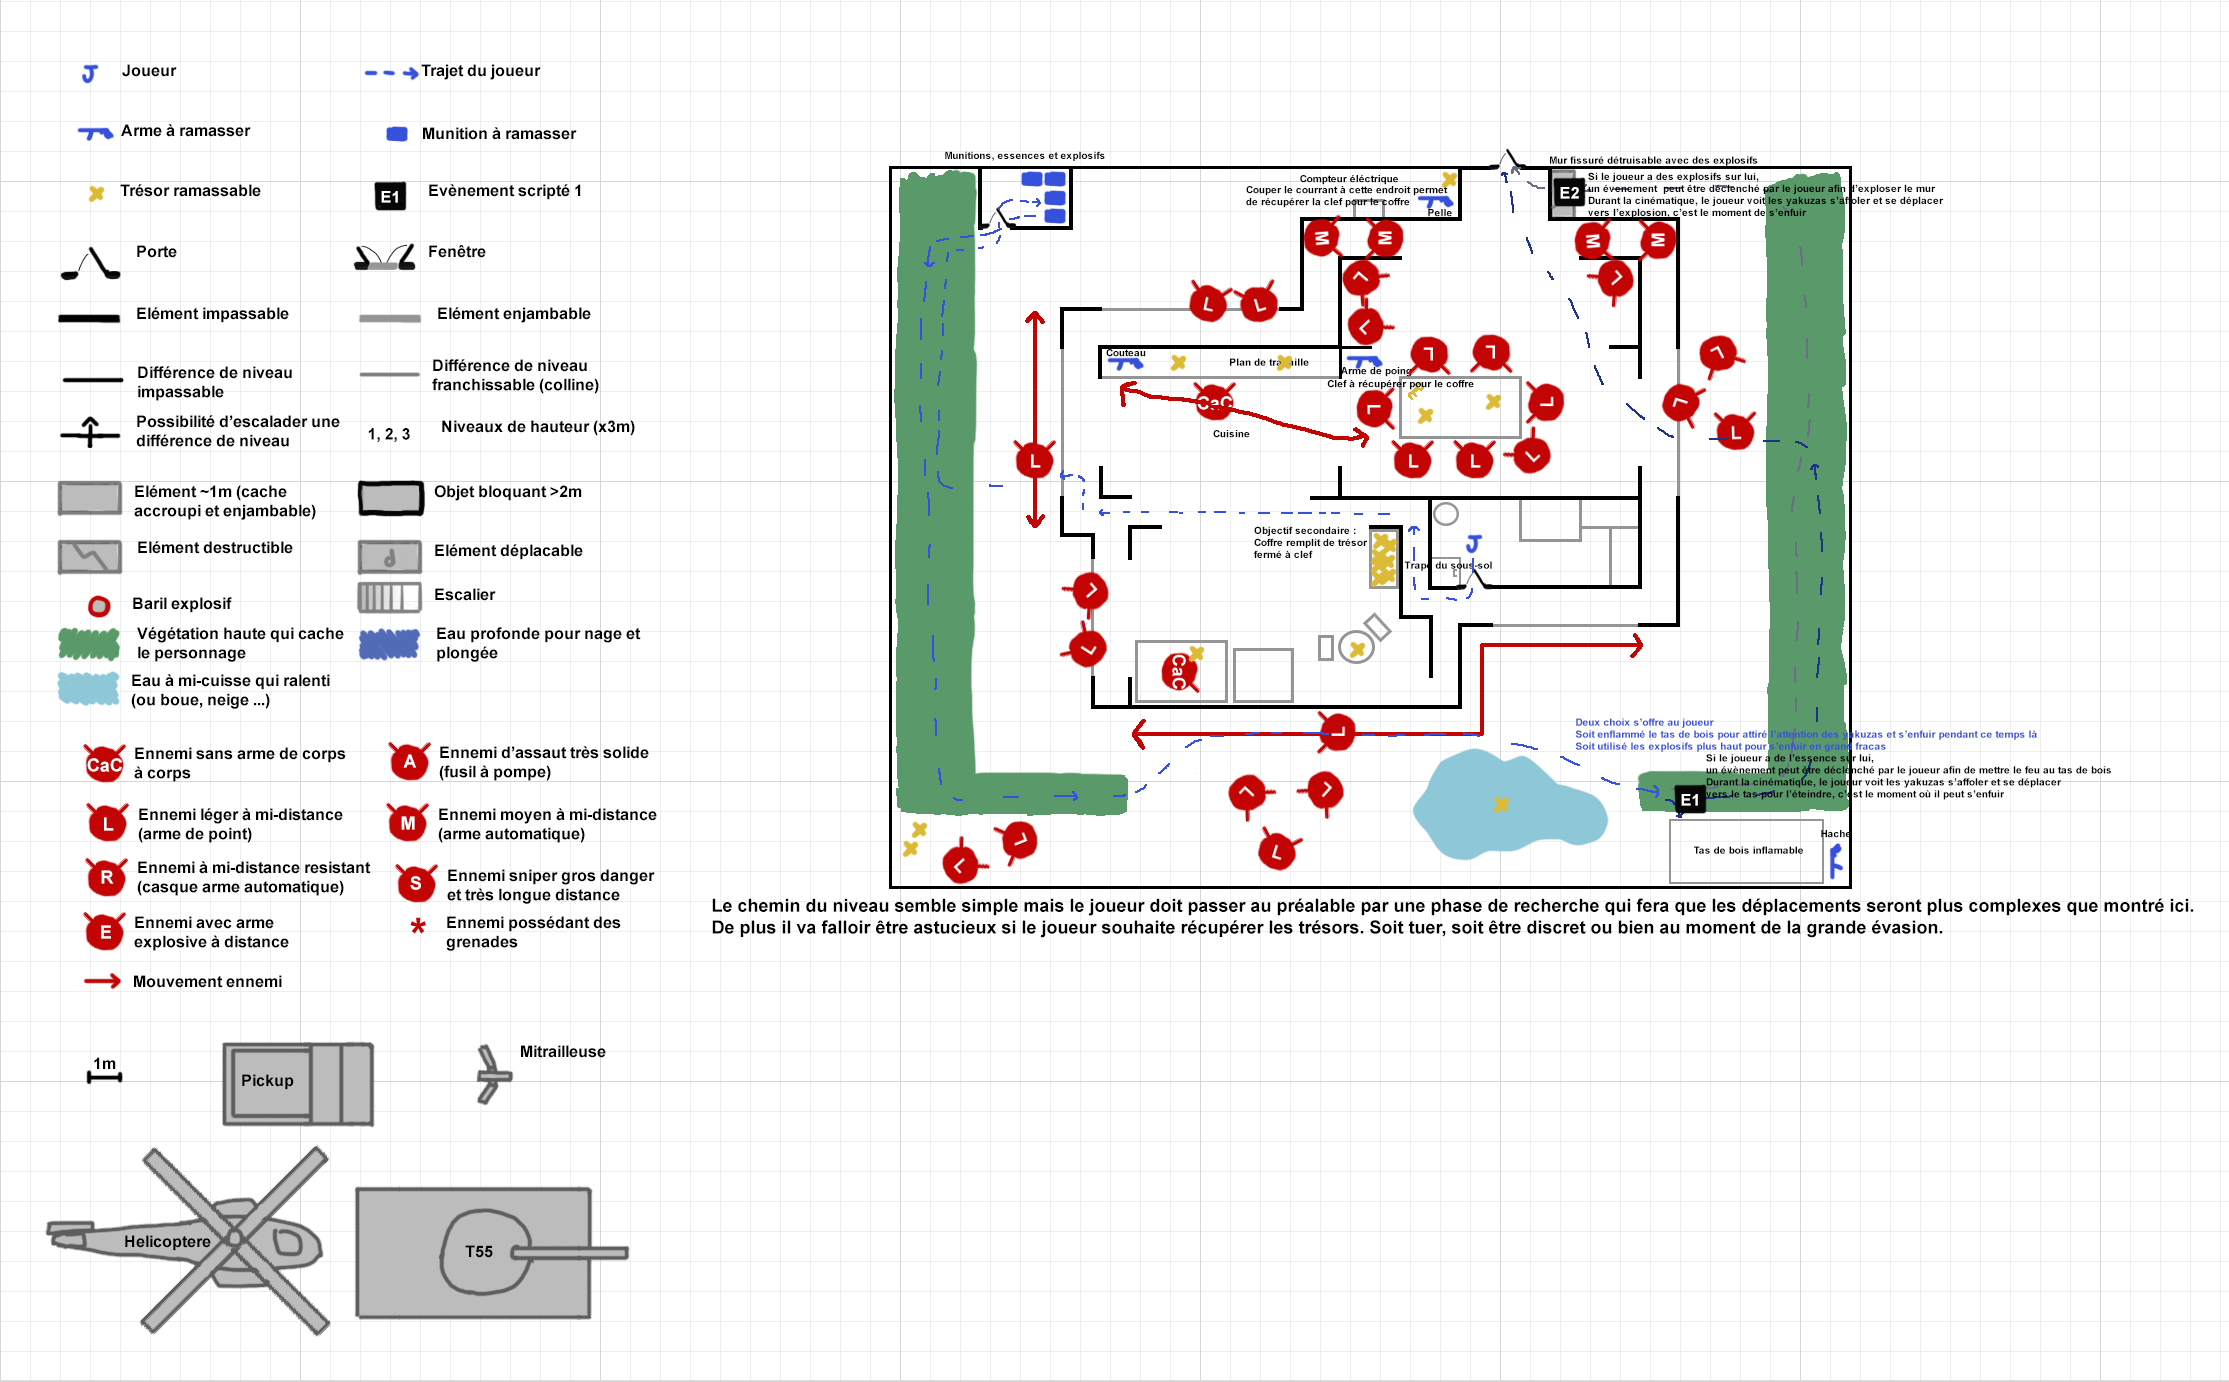Select the Tas de bois inflammable box

[1746, 851]
